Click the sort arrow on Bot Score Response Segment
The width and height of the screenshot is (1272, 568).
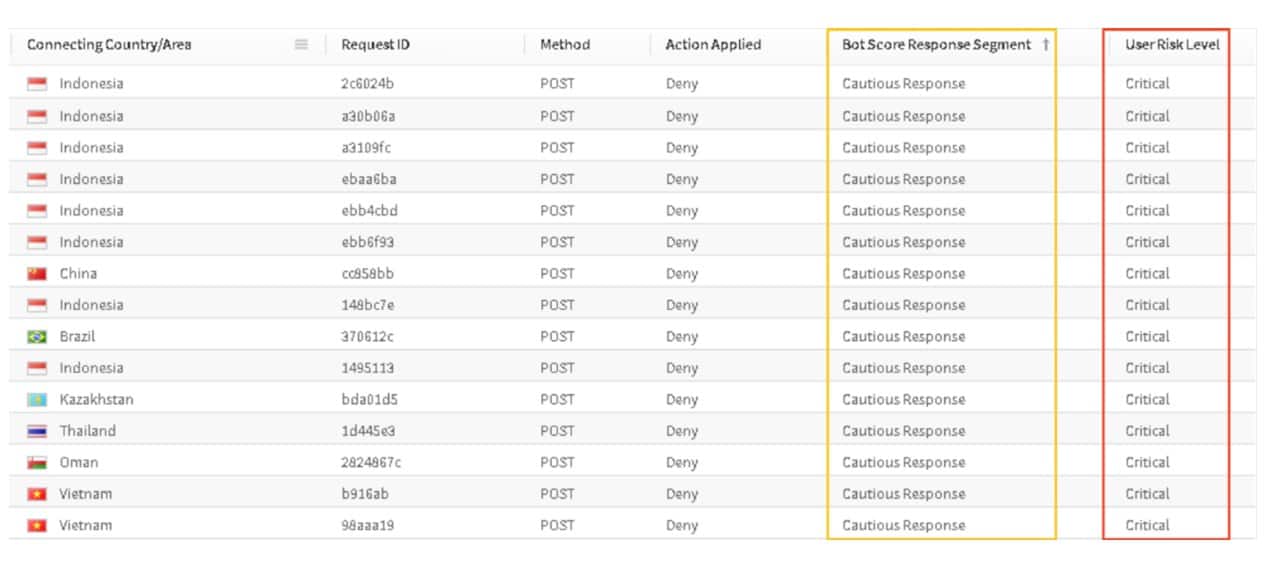pyautogui.click(x=1046, y=45)
